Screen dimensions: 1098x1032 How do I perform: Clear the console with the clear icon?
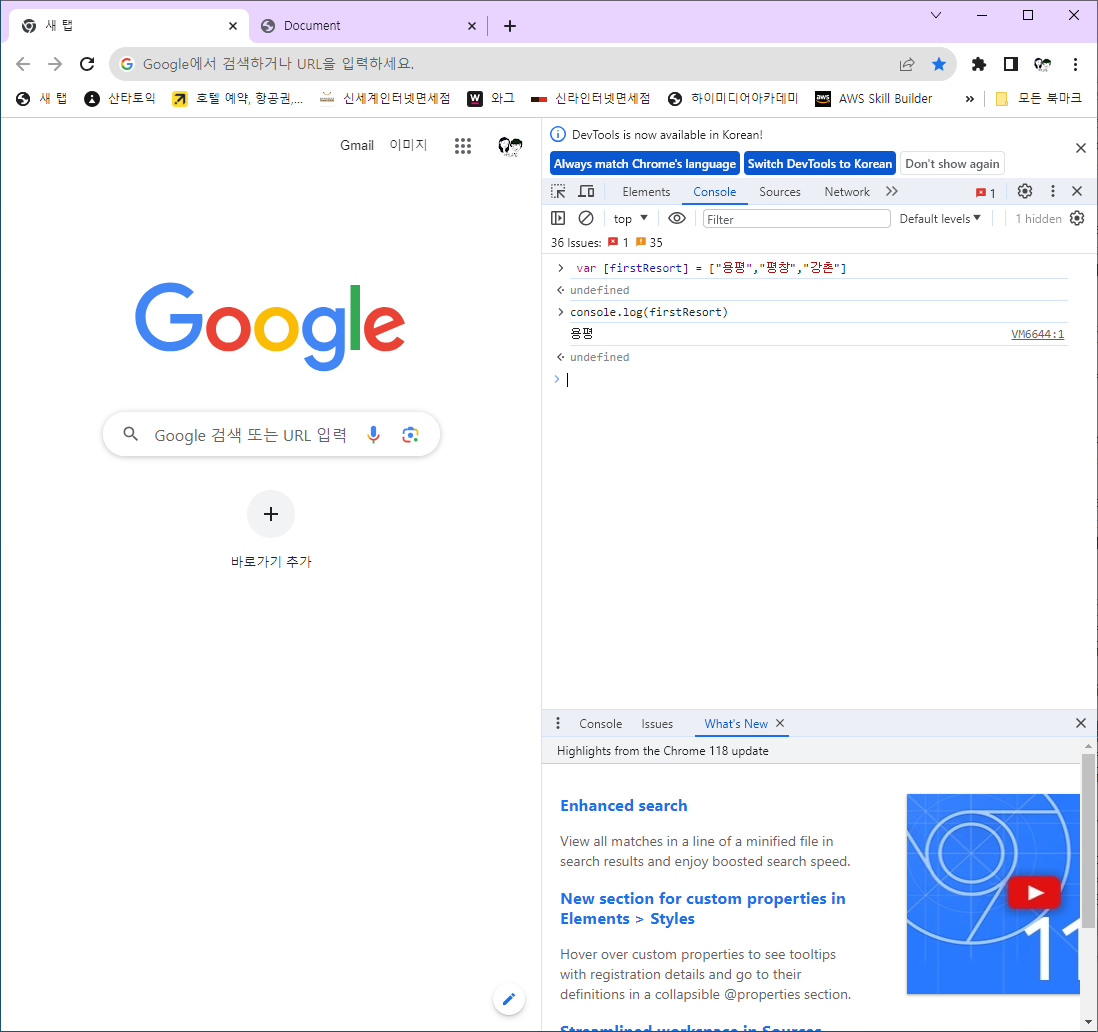point(586,218)
